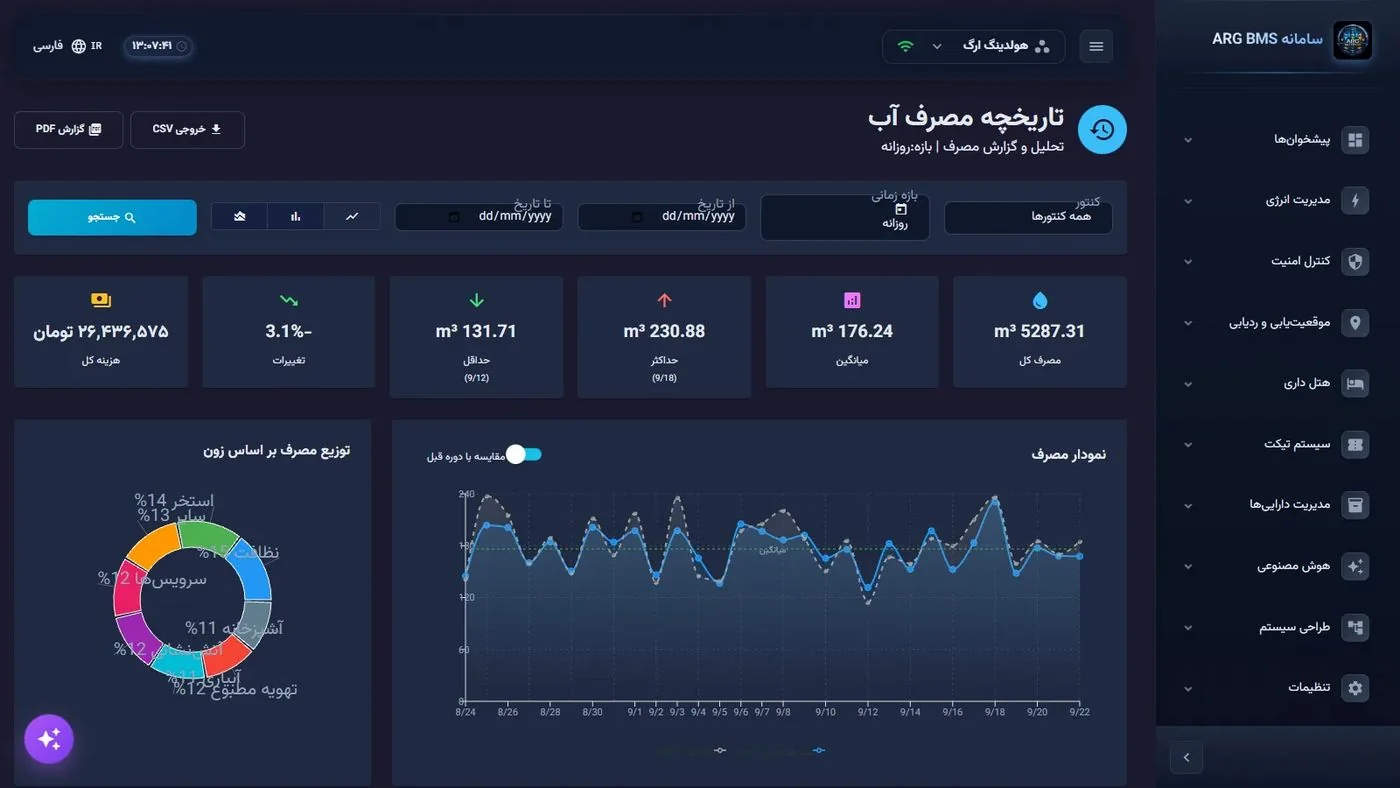Image resolution: width=1400 pixels, height=788 pixels.
Task: Click the hamburger menu icon in the header
Action: click(x=1096, y=46)
